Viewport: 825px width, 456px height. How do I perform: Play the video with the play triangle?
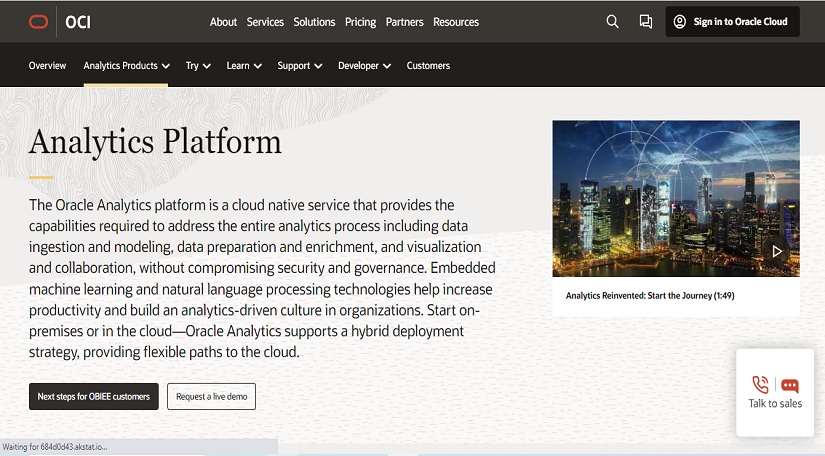coord(777,251)
